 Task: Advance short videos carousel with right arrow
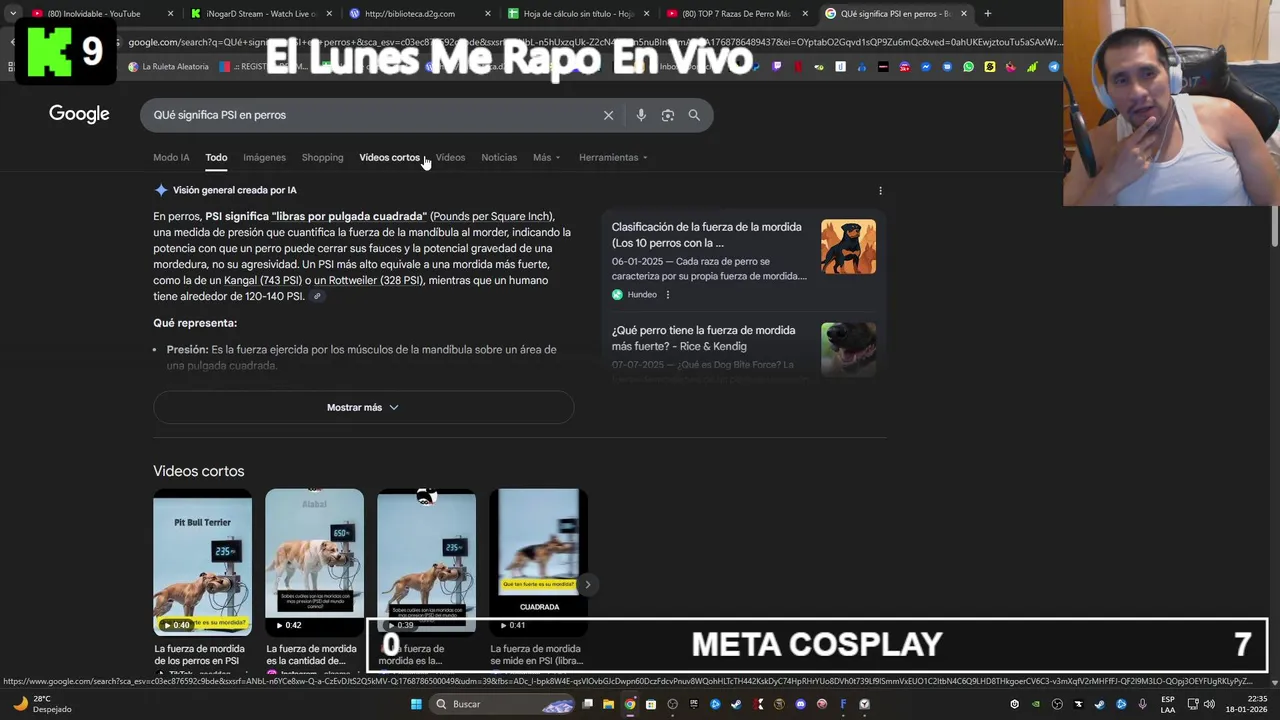click(588, 584)
